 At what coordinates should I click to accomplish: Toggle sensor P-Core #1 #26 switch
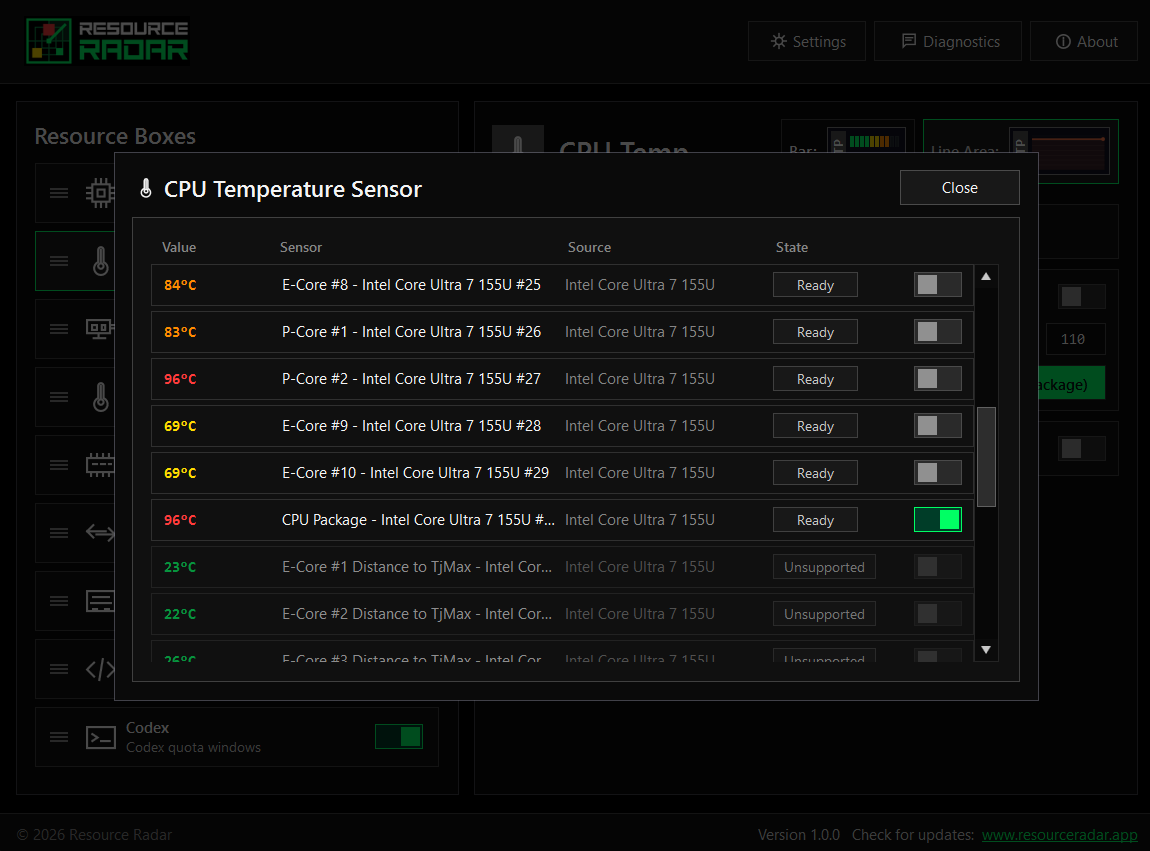pos(937,332)
